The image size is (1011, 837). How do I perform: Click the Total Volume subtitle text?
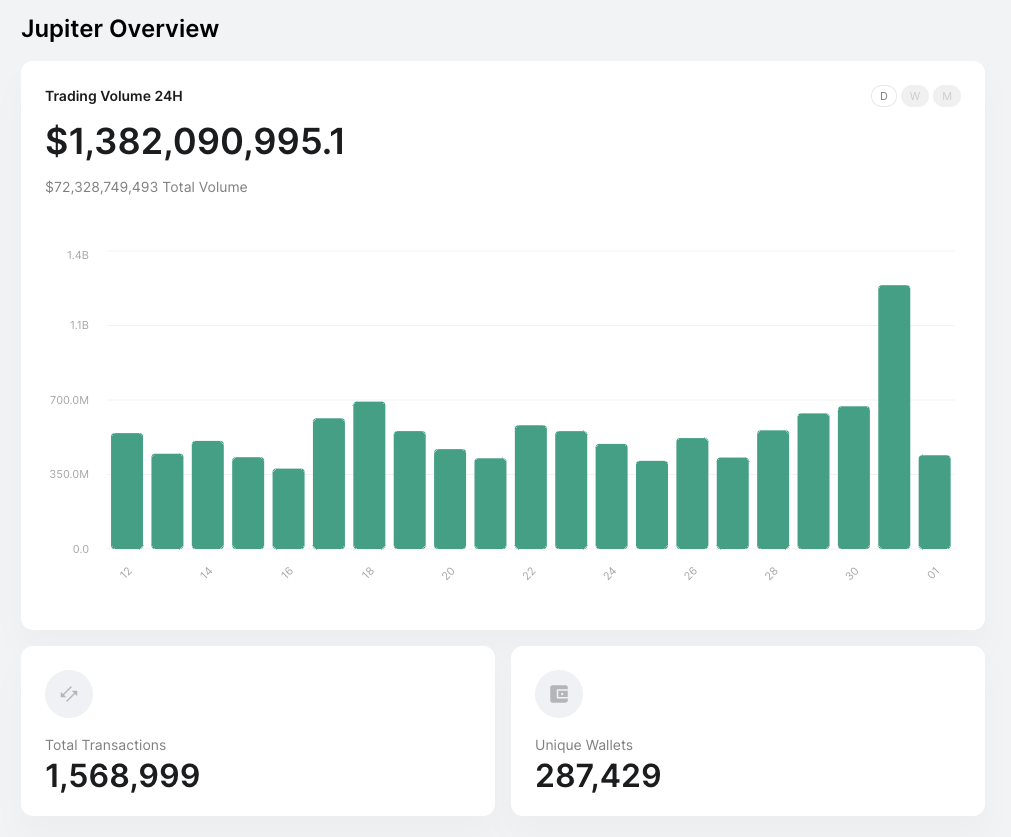146,187
